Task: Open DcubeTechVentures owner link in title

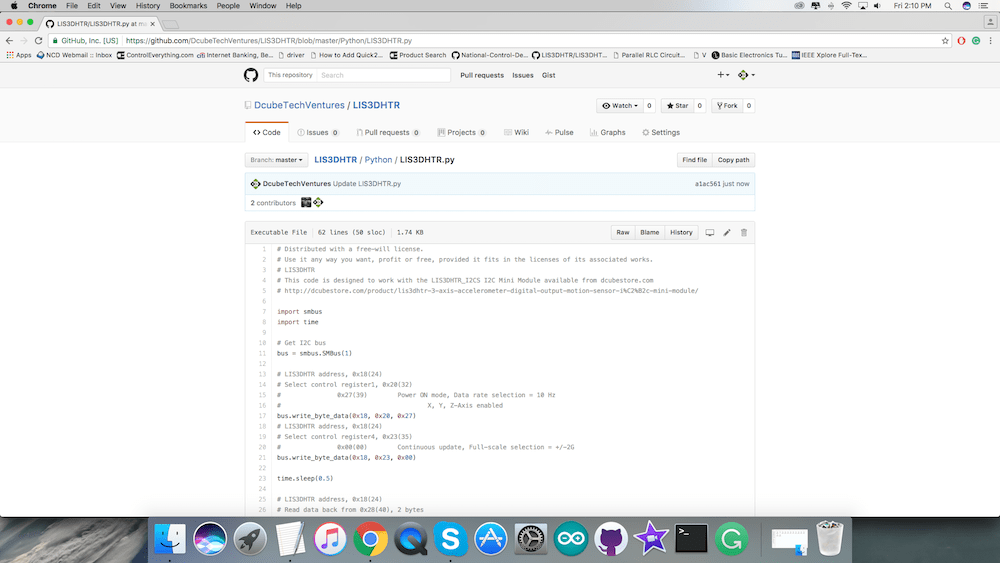Action: pos(299,105)
